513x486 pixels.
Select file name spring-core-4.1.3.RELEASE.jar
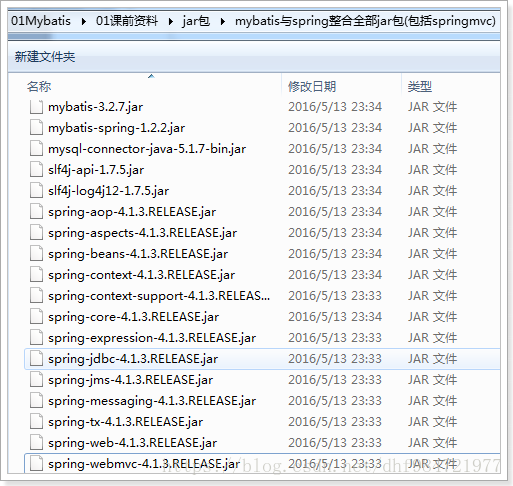pyautogui.click(x=133, y=317)
